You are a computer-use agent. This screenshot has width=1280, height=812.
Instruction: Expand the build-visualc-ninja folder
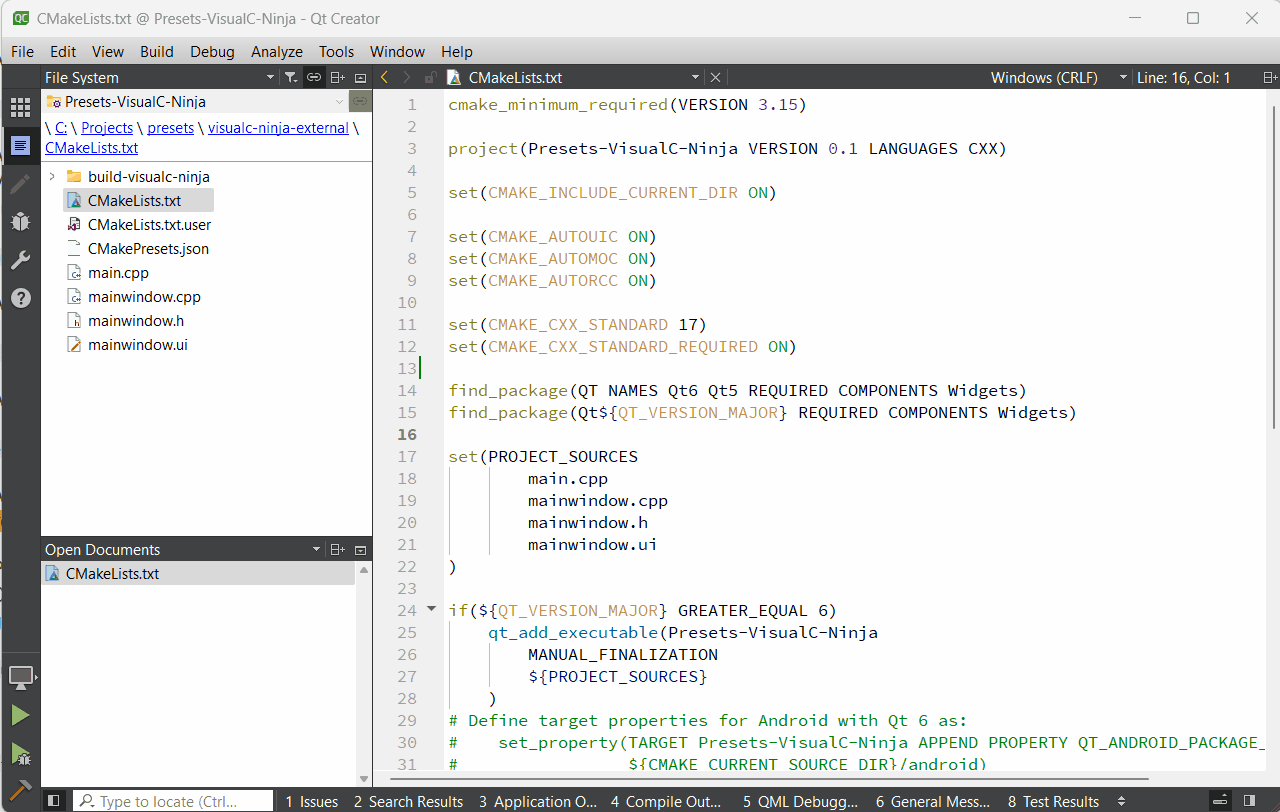coord(52,177)
